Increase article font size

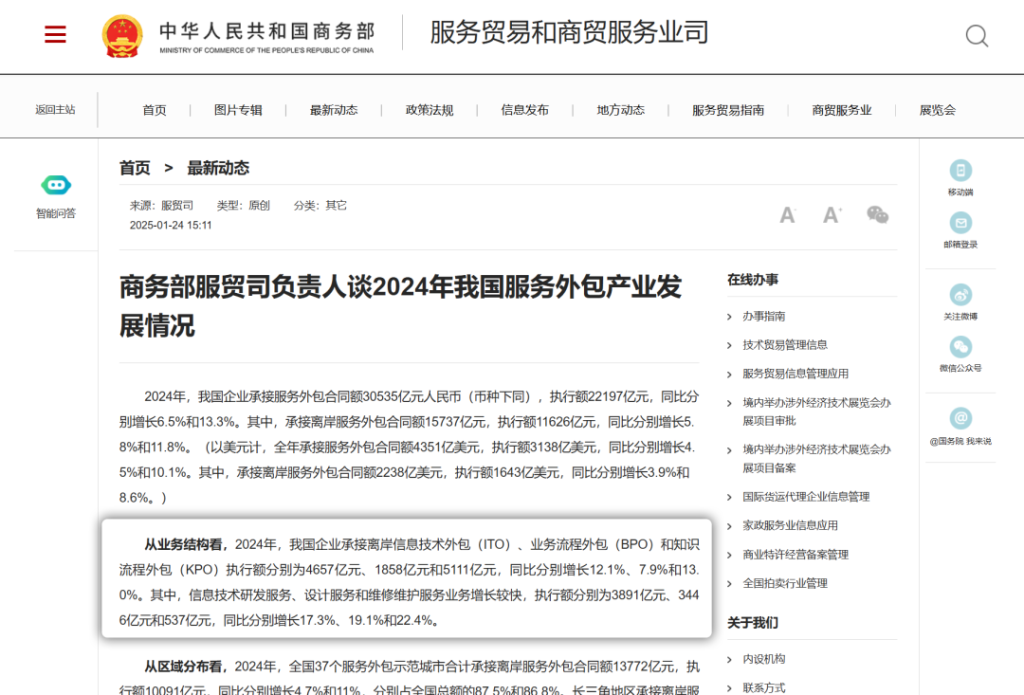tap(831, 215)
